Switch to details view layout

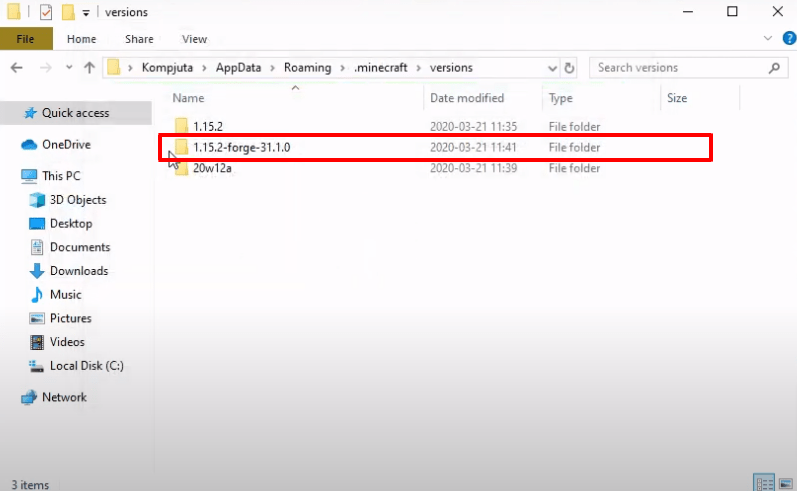pos(764,482)
